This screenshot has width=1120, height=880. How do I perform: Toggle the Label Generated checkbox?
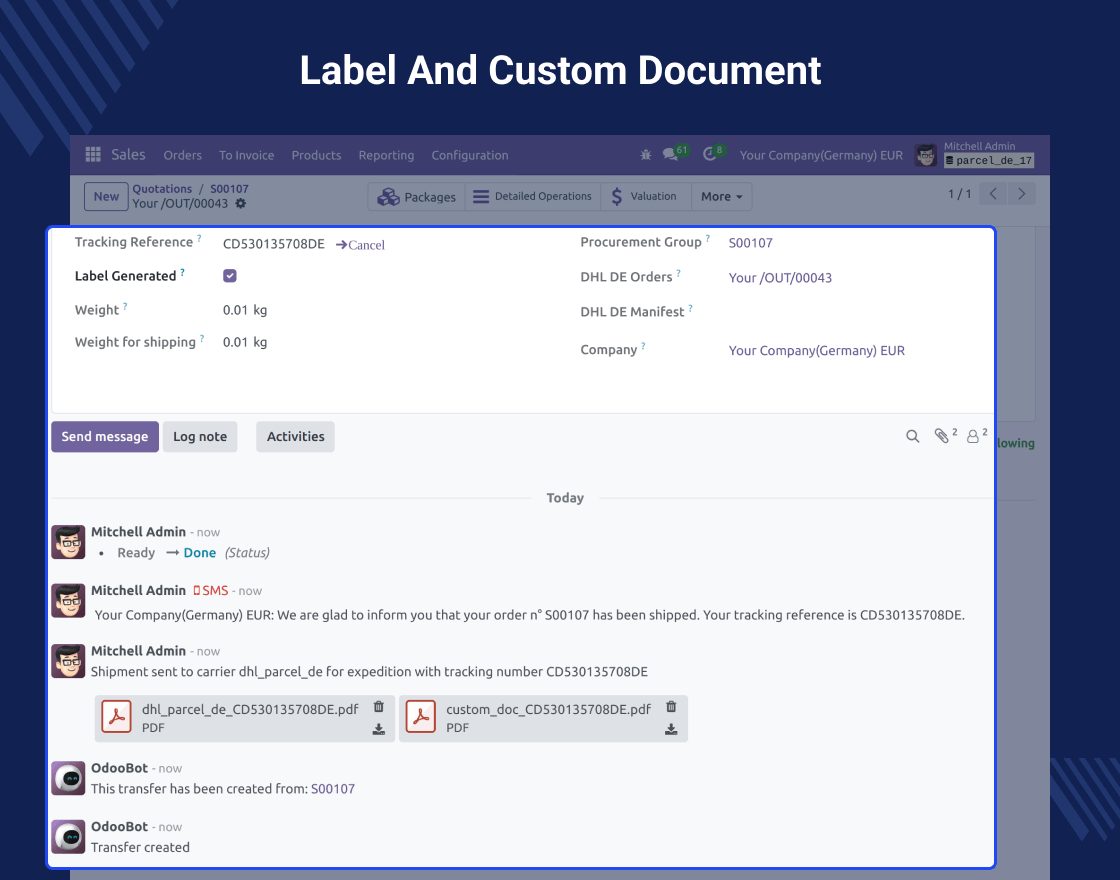pos(230,276)
